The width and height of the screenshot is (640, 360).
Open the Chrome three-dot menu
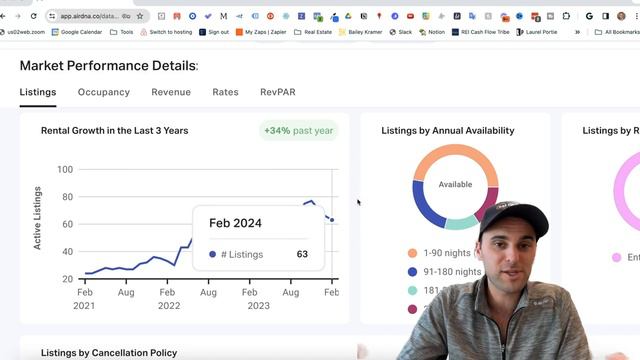(636, 16)
